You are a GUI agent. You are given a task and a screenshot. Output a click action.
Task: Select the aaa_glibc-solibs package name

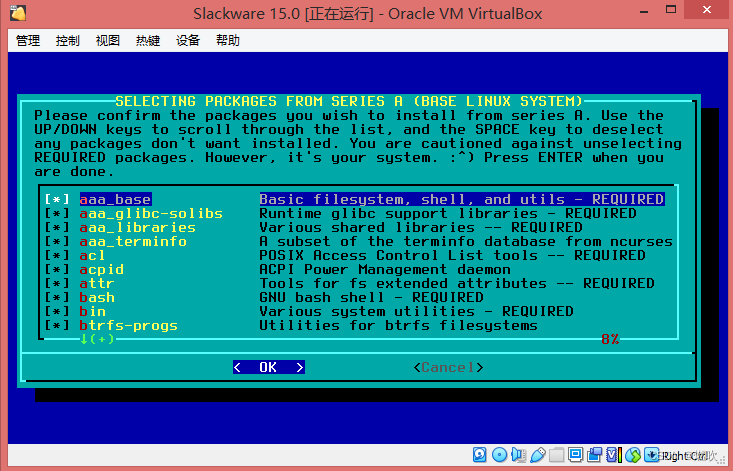[151, 214]
